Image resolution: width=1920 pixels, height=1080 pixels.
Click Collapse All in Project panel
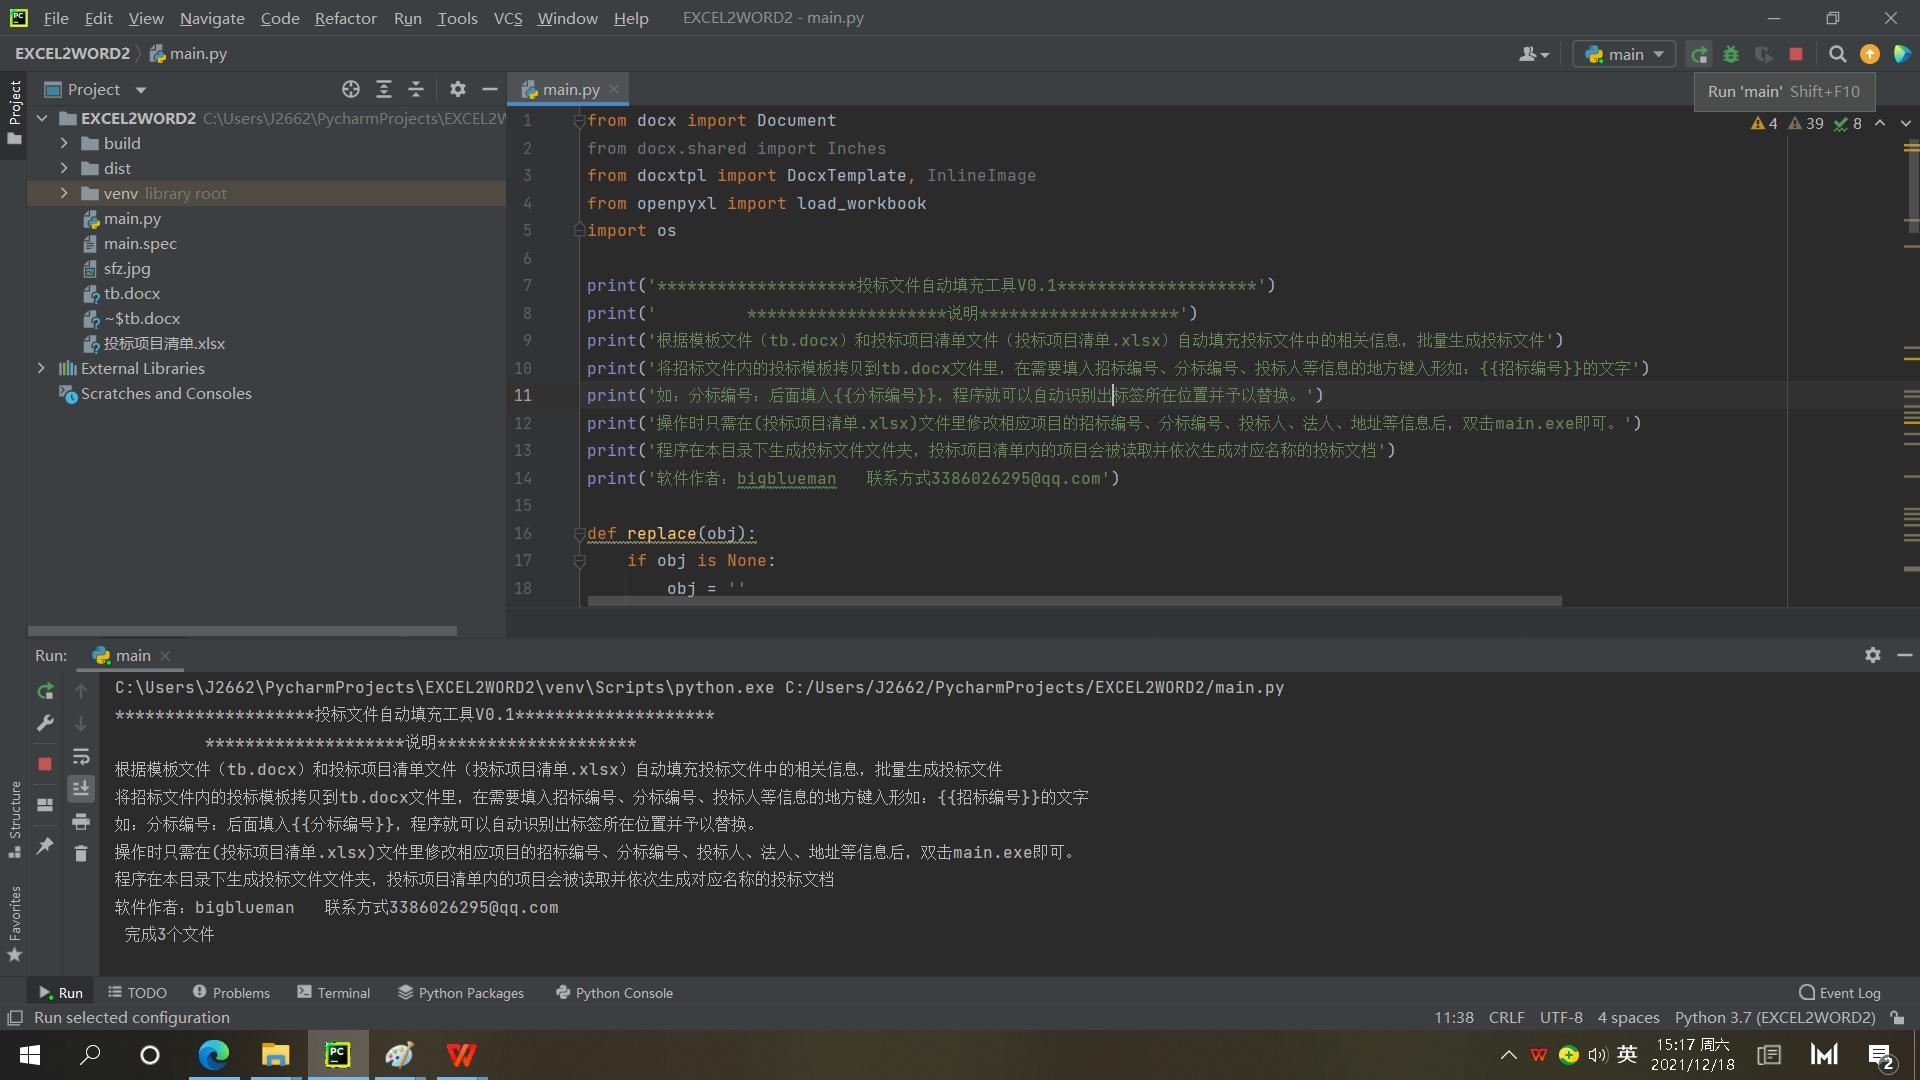pyautogui.click(x=416, y=90)
